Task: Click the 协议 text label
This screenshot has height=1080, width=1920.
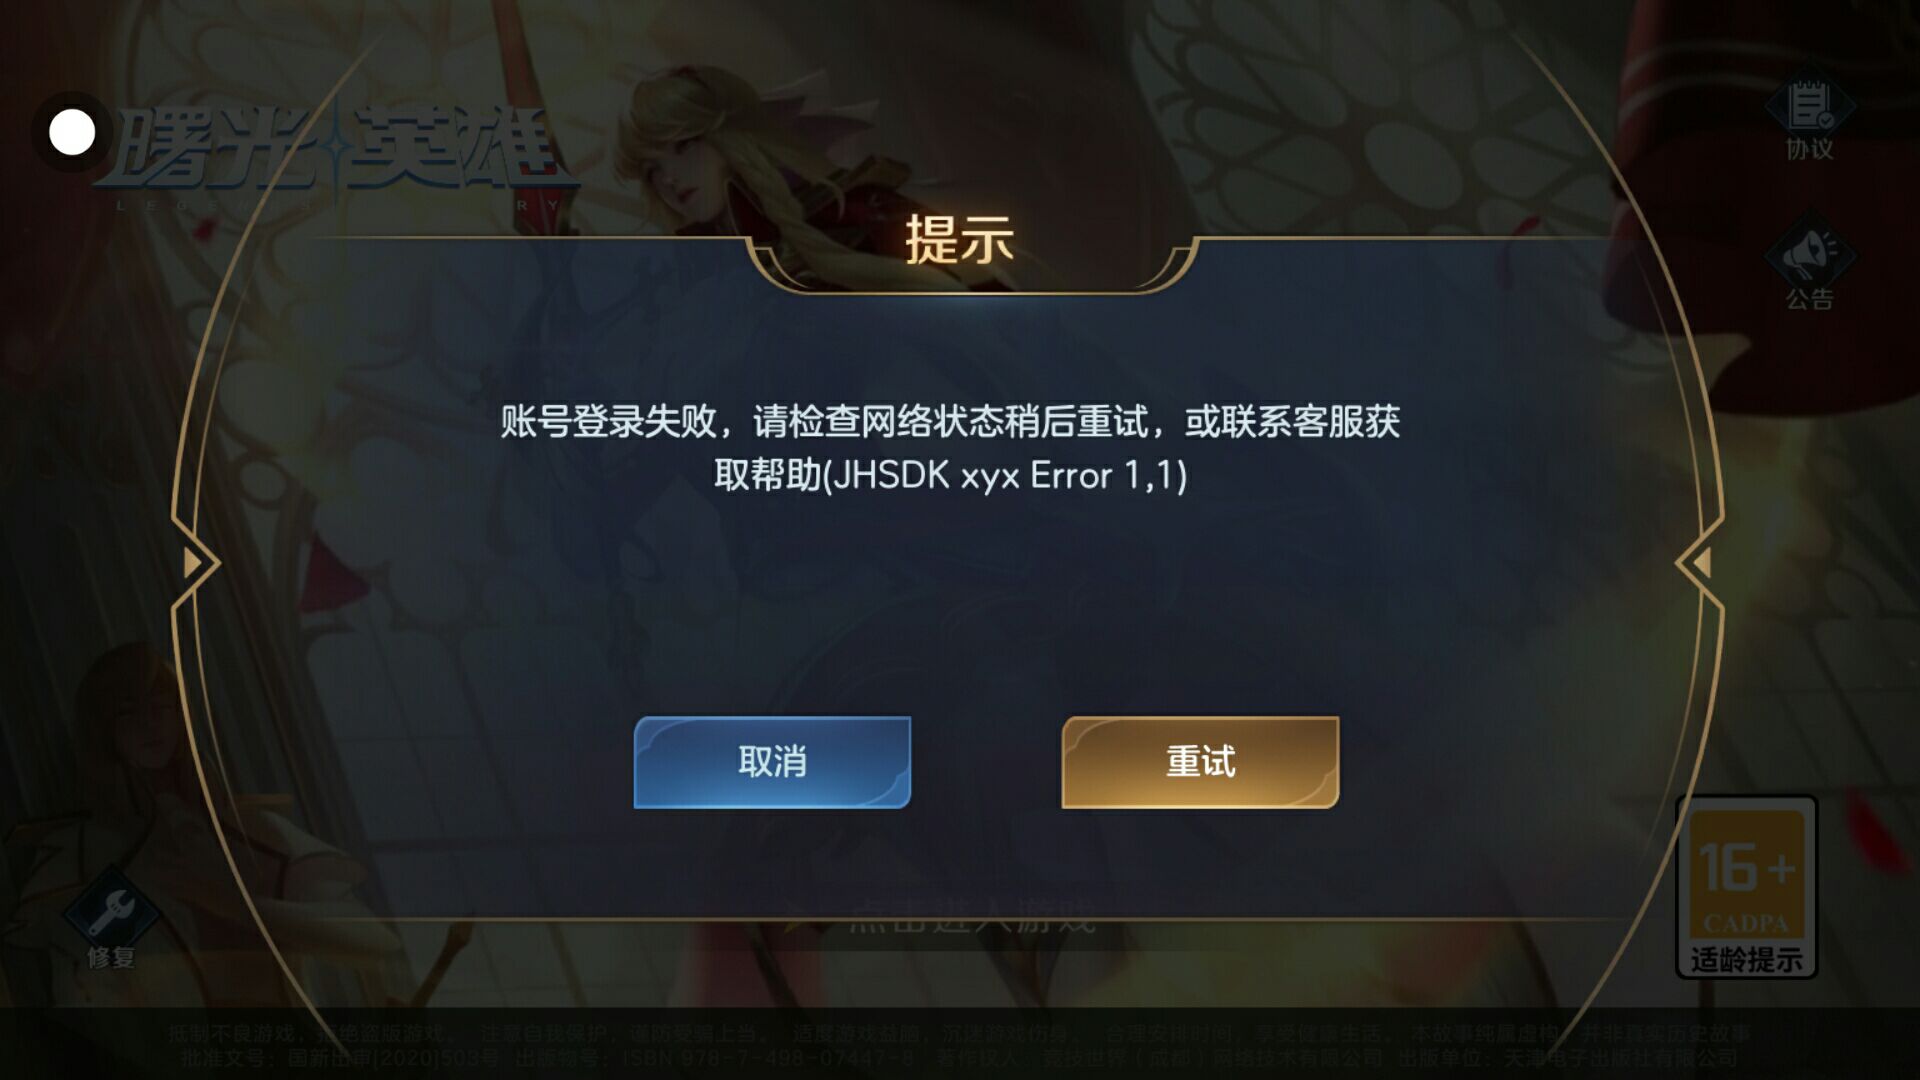Action: point(1809,149)
